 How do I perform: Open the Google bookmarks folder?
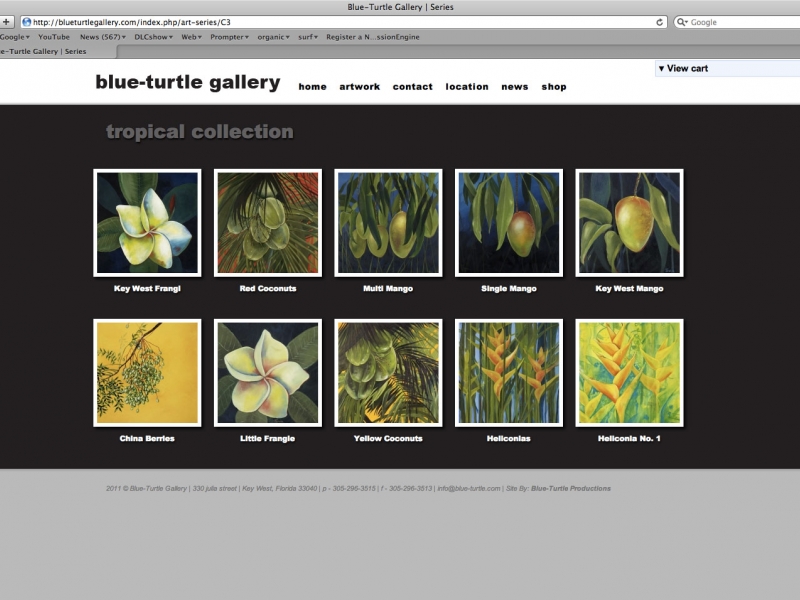click(x=15, y=37)
